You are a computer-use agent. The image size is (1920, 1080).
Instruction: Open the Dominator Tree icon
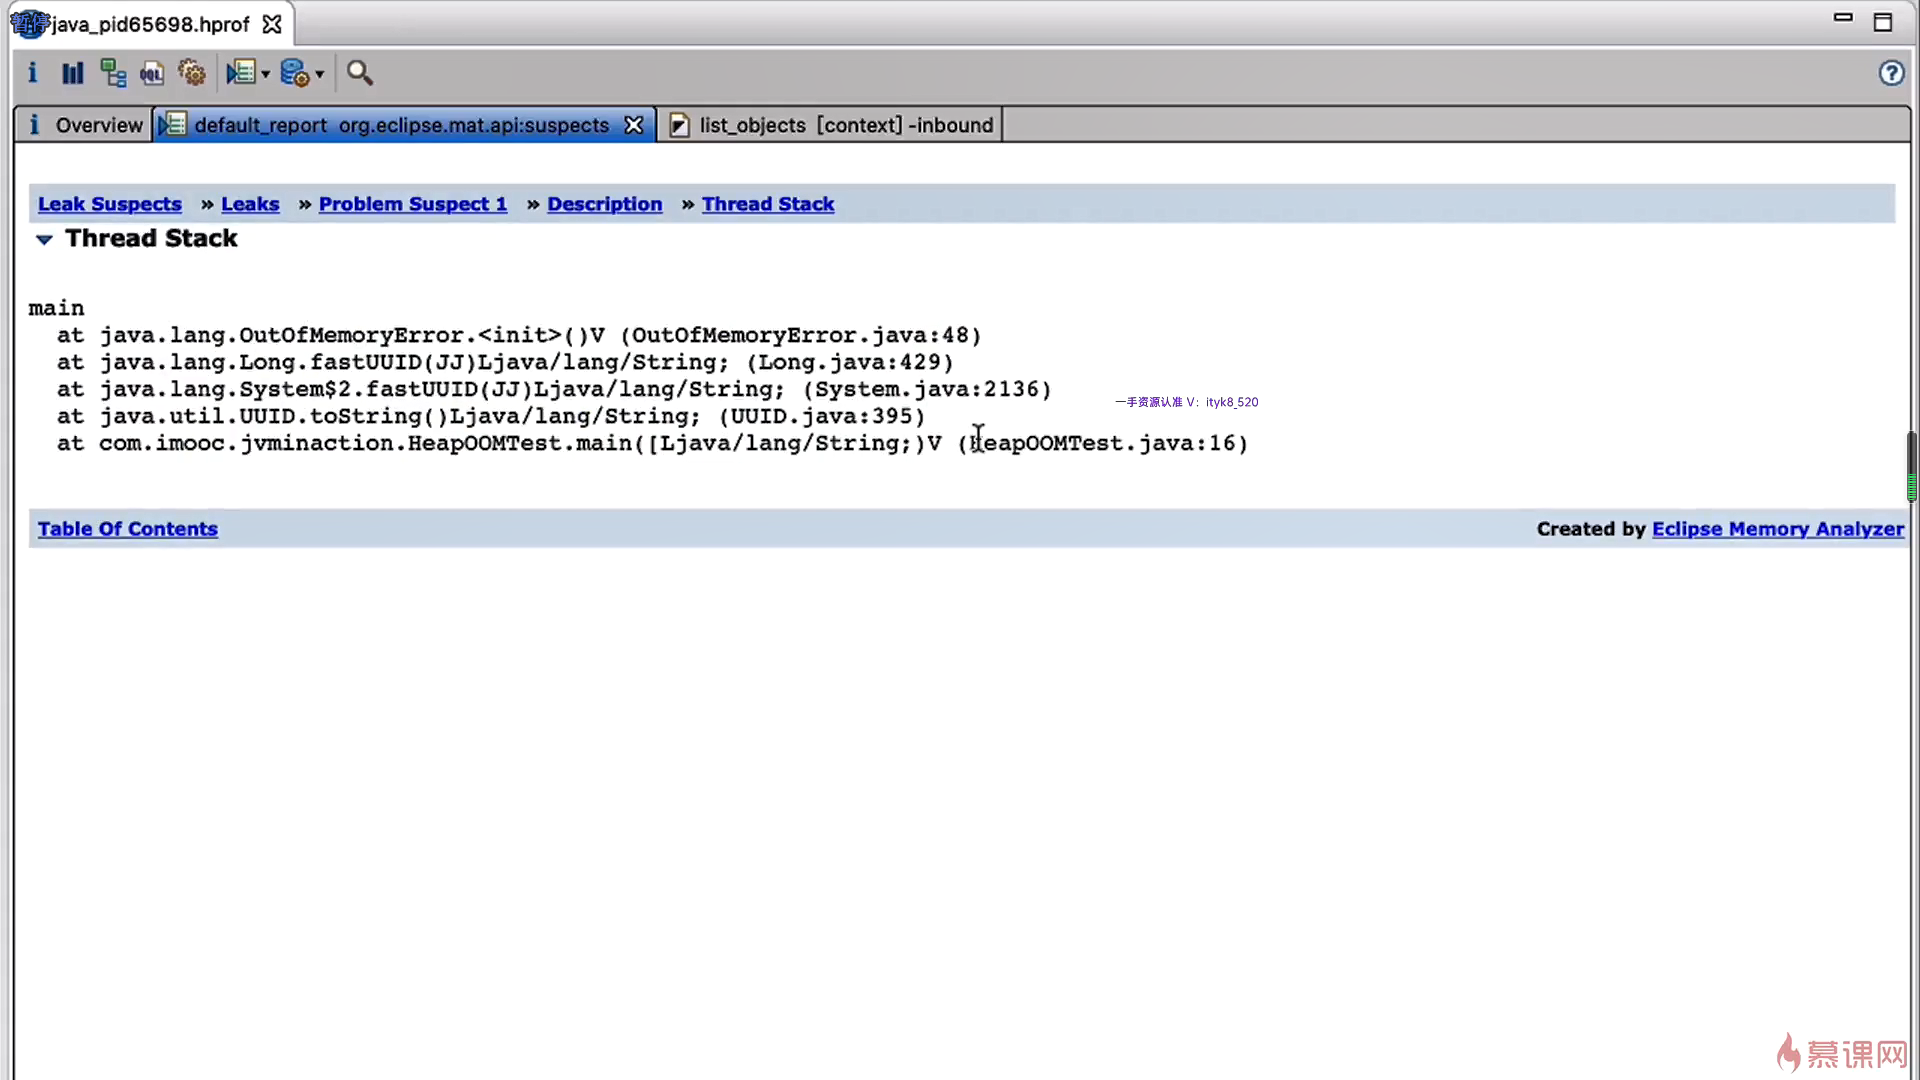pos(113,73)
